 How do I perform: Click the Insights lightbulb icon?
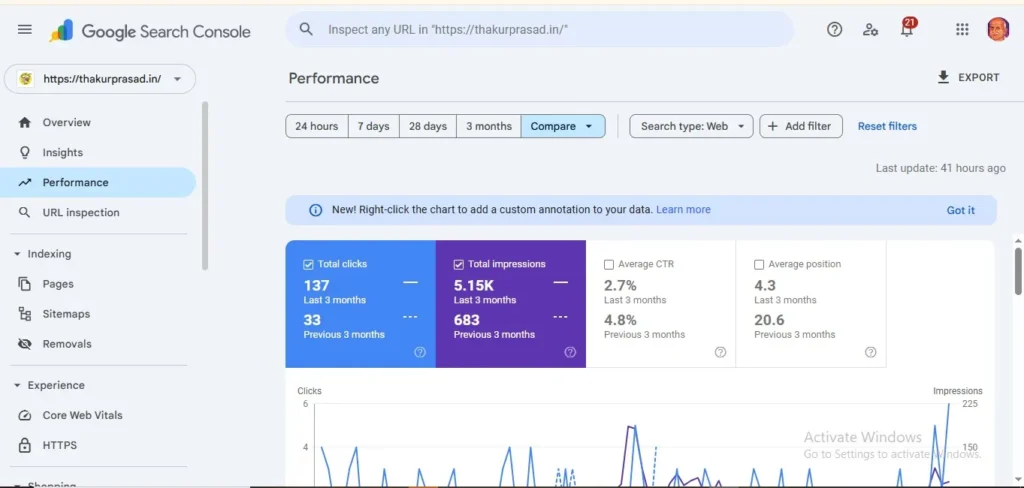(x=25, y=152)
